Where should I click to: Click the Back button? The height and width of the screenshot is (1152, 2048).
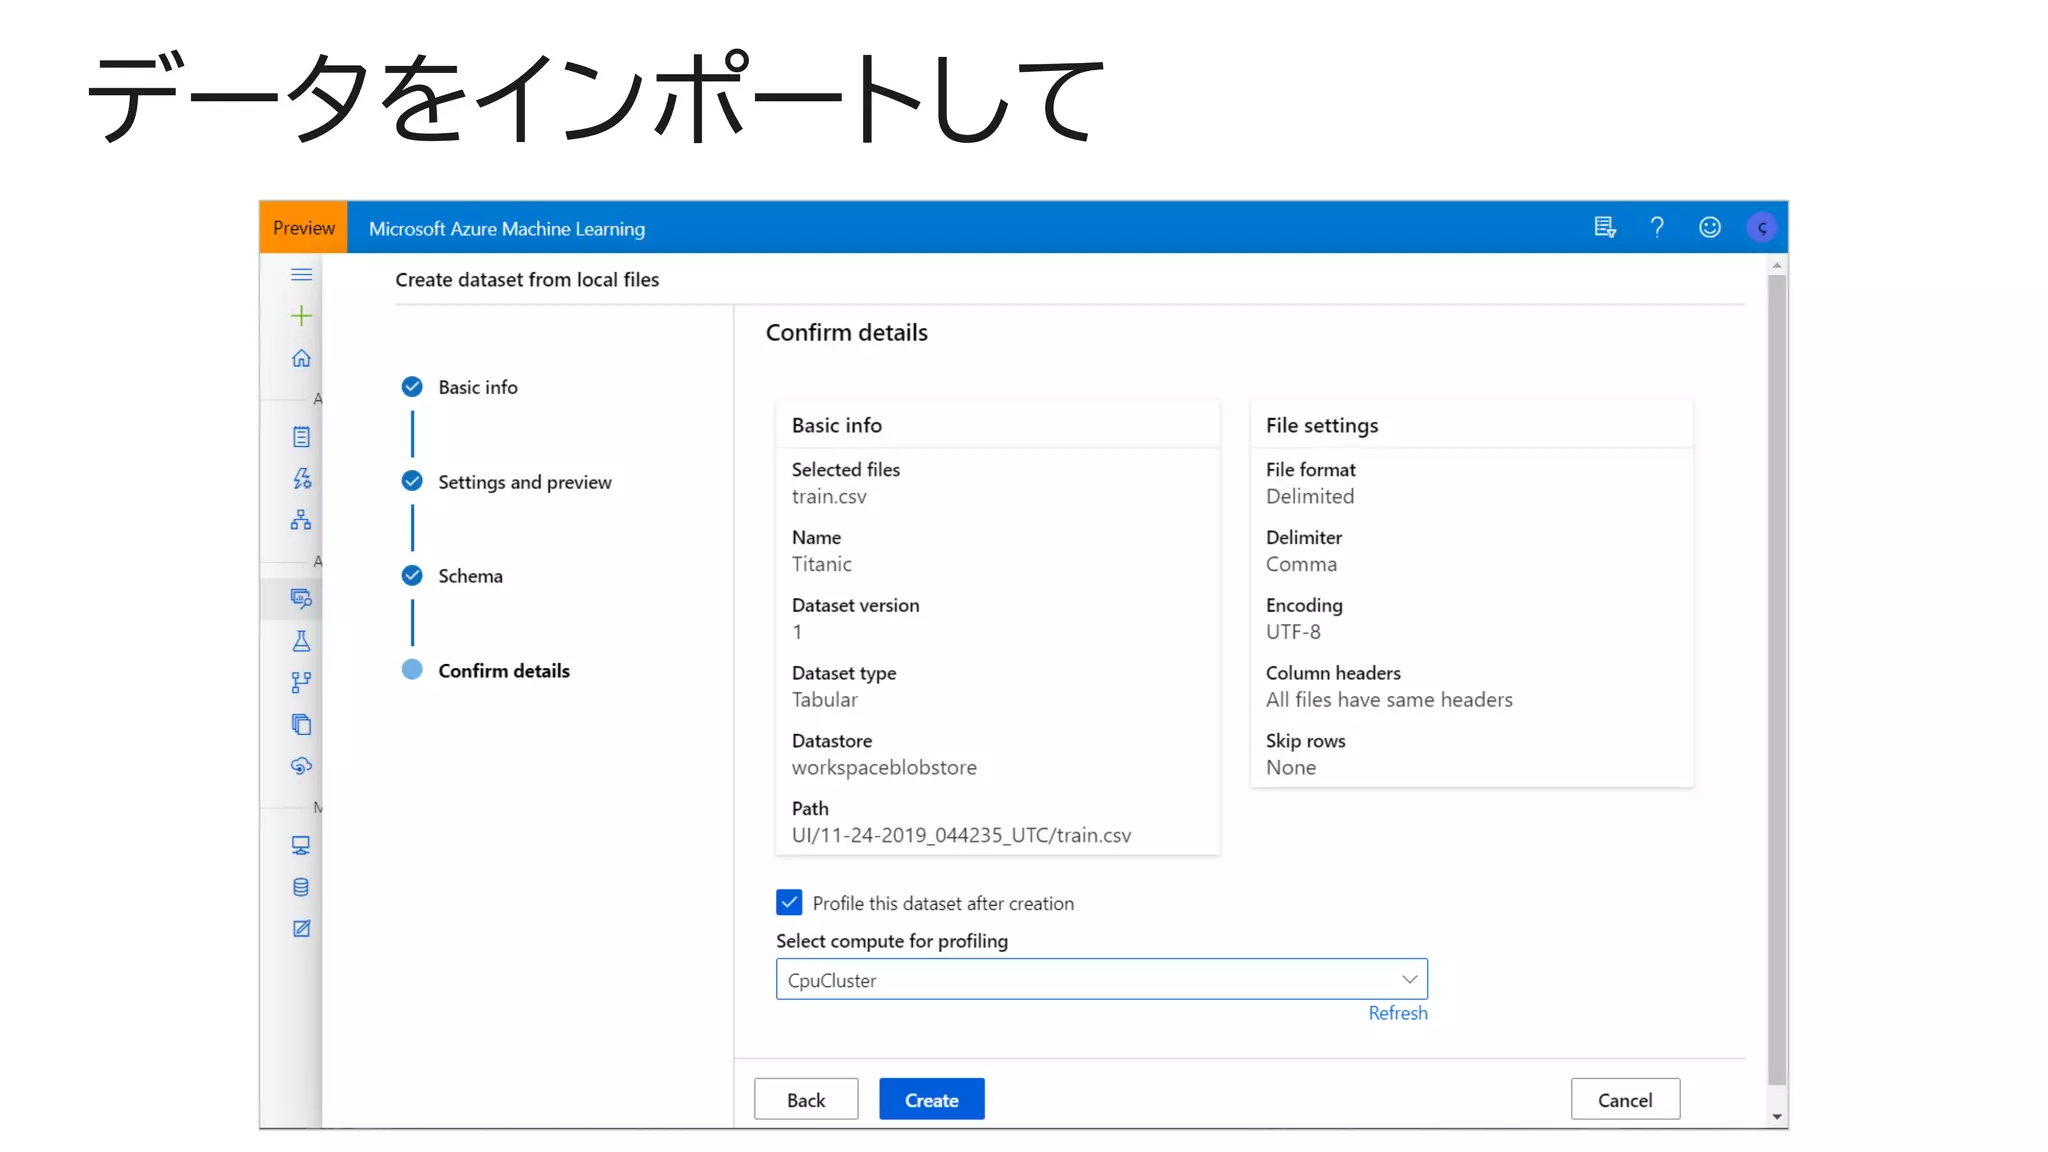(806, 1099)
